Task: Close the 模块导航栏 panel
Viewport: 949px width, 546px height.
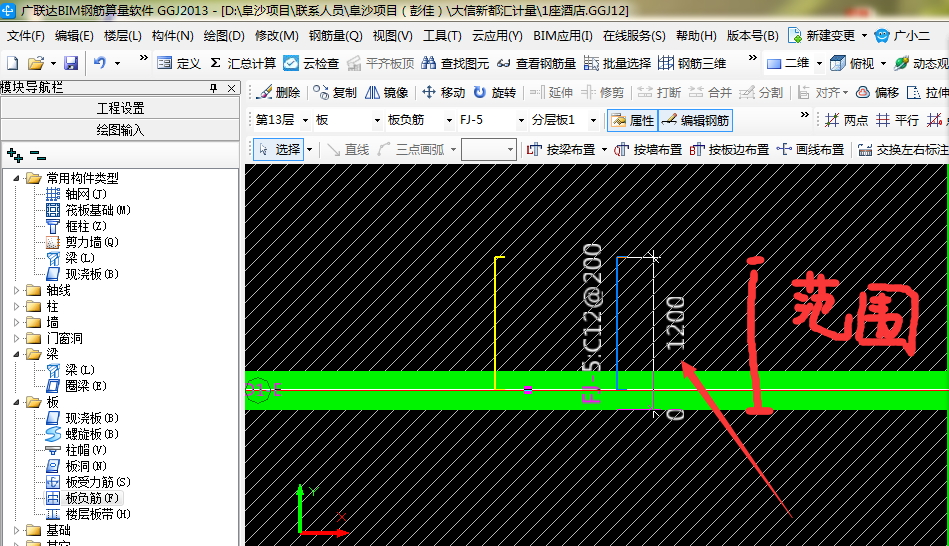Action: [x=231, y=88]
